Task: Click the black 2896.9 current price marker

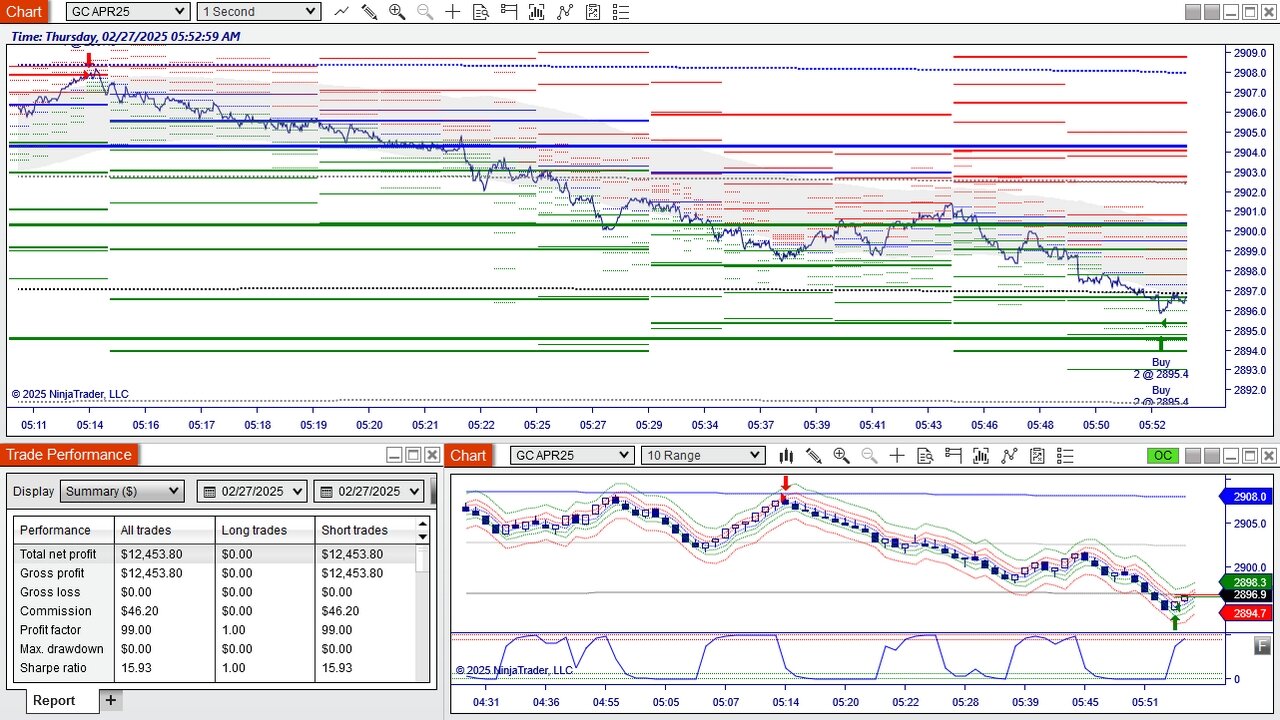Action: 1246,596
